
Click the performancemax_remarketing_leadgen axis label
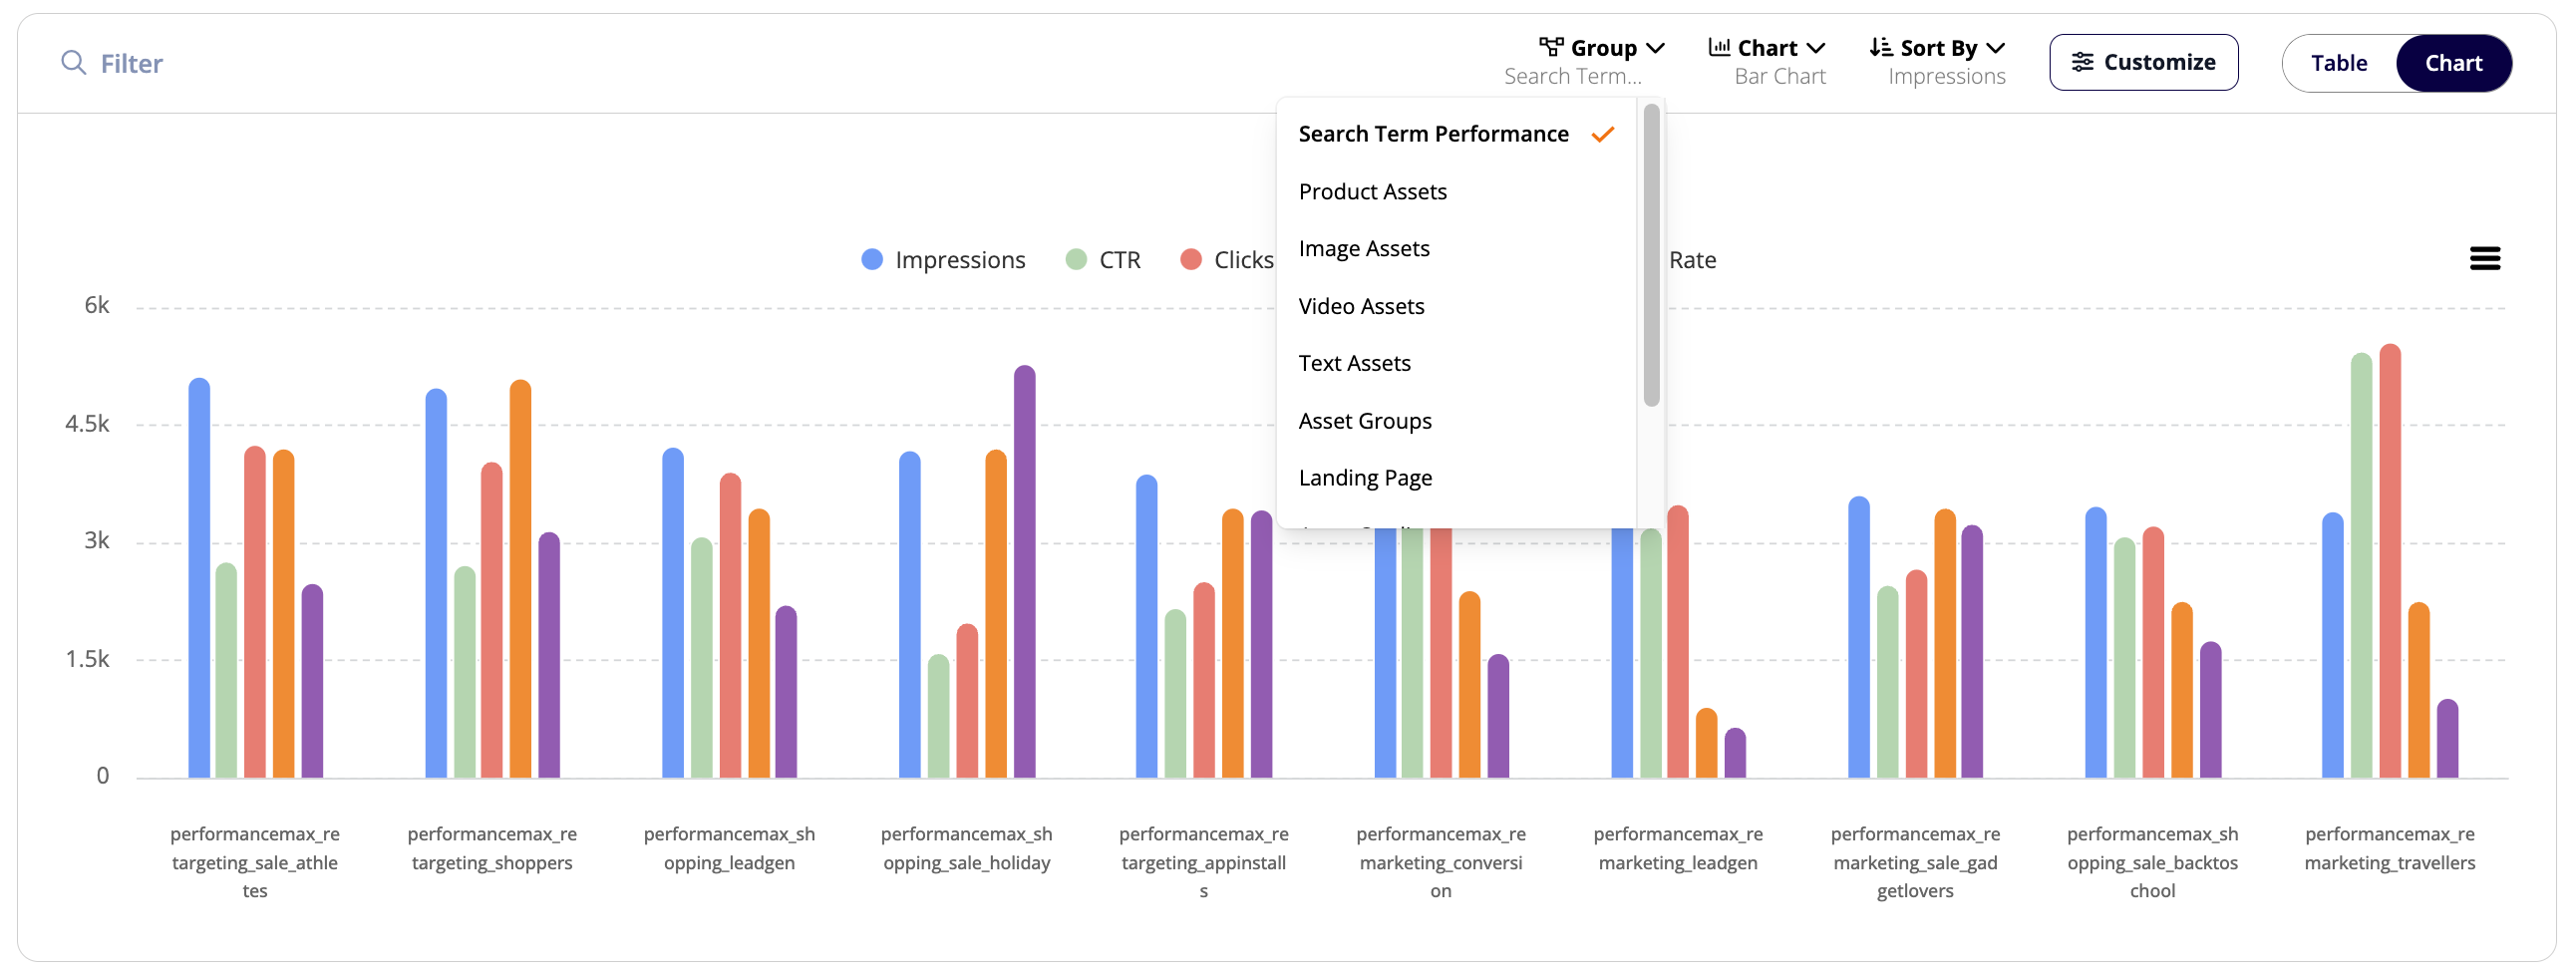point(1677,848)
